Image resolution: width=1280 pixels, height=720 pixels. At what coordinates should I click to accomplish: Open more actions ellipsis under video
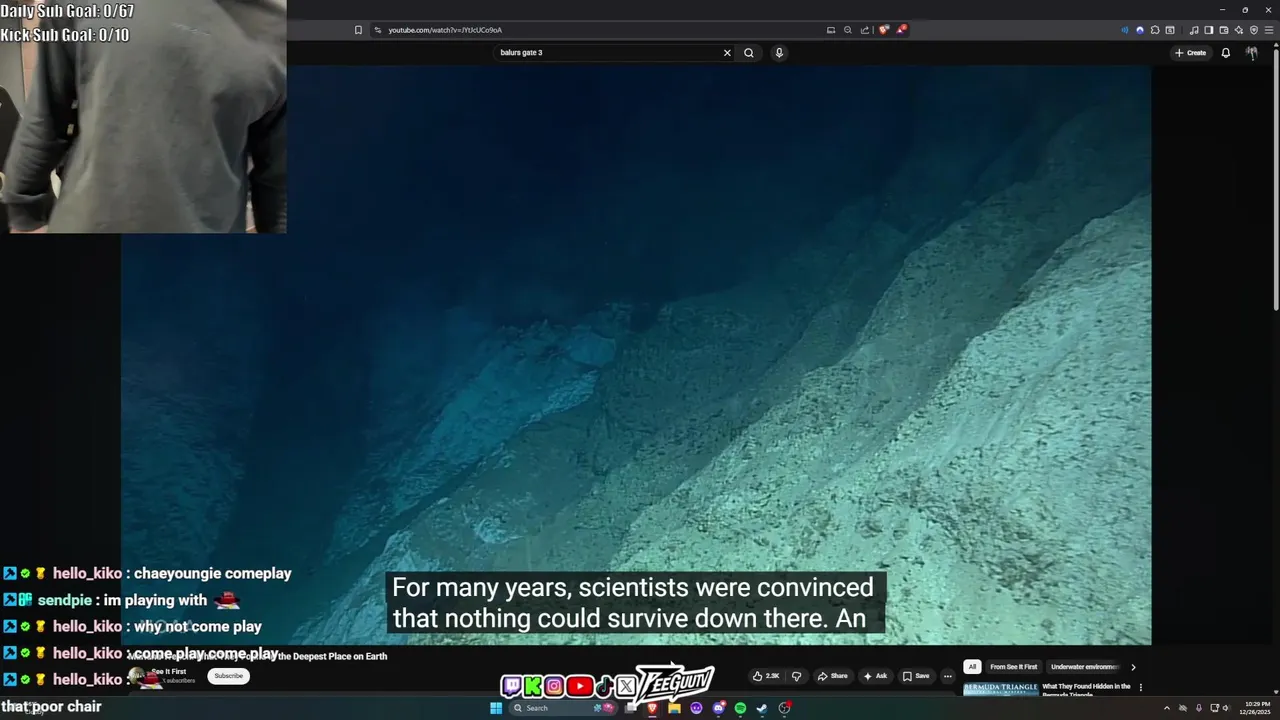948,676
